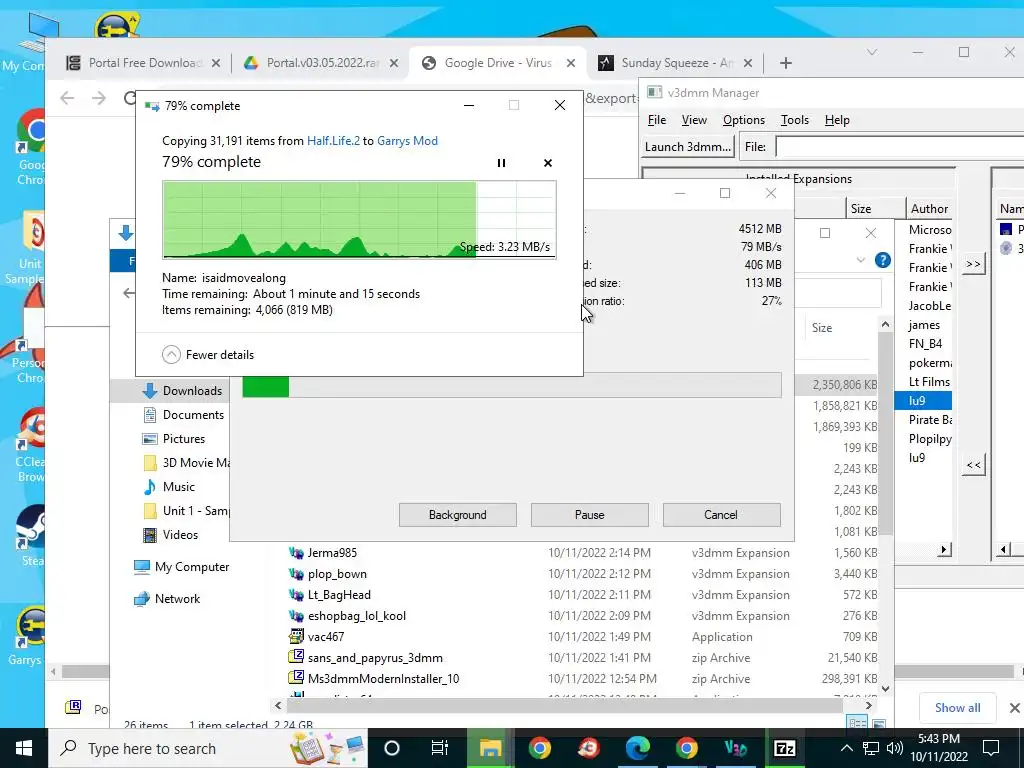Collapse copy dialog with Fewer details
1024x768 pixels.
click(x=208, y=355)
